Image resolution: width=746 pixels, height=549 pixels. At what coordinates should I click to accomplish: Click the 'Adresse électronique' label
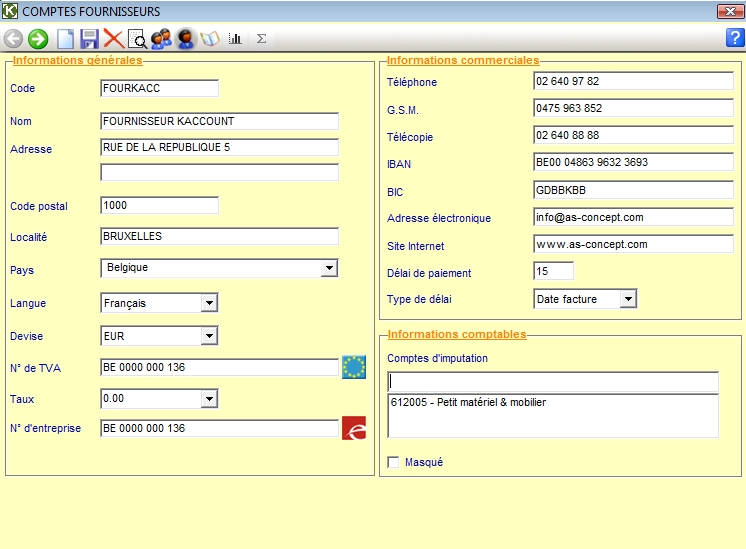(439, 218)
